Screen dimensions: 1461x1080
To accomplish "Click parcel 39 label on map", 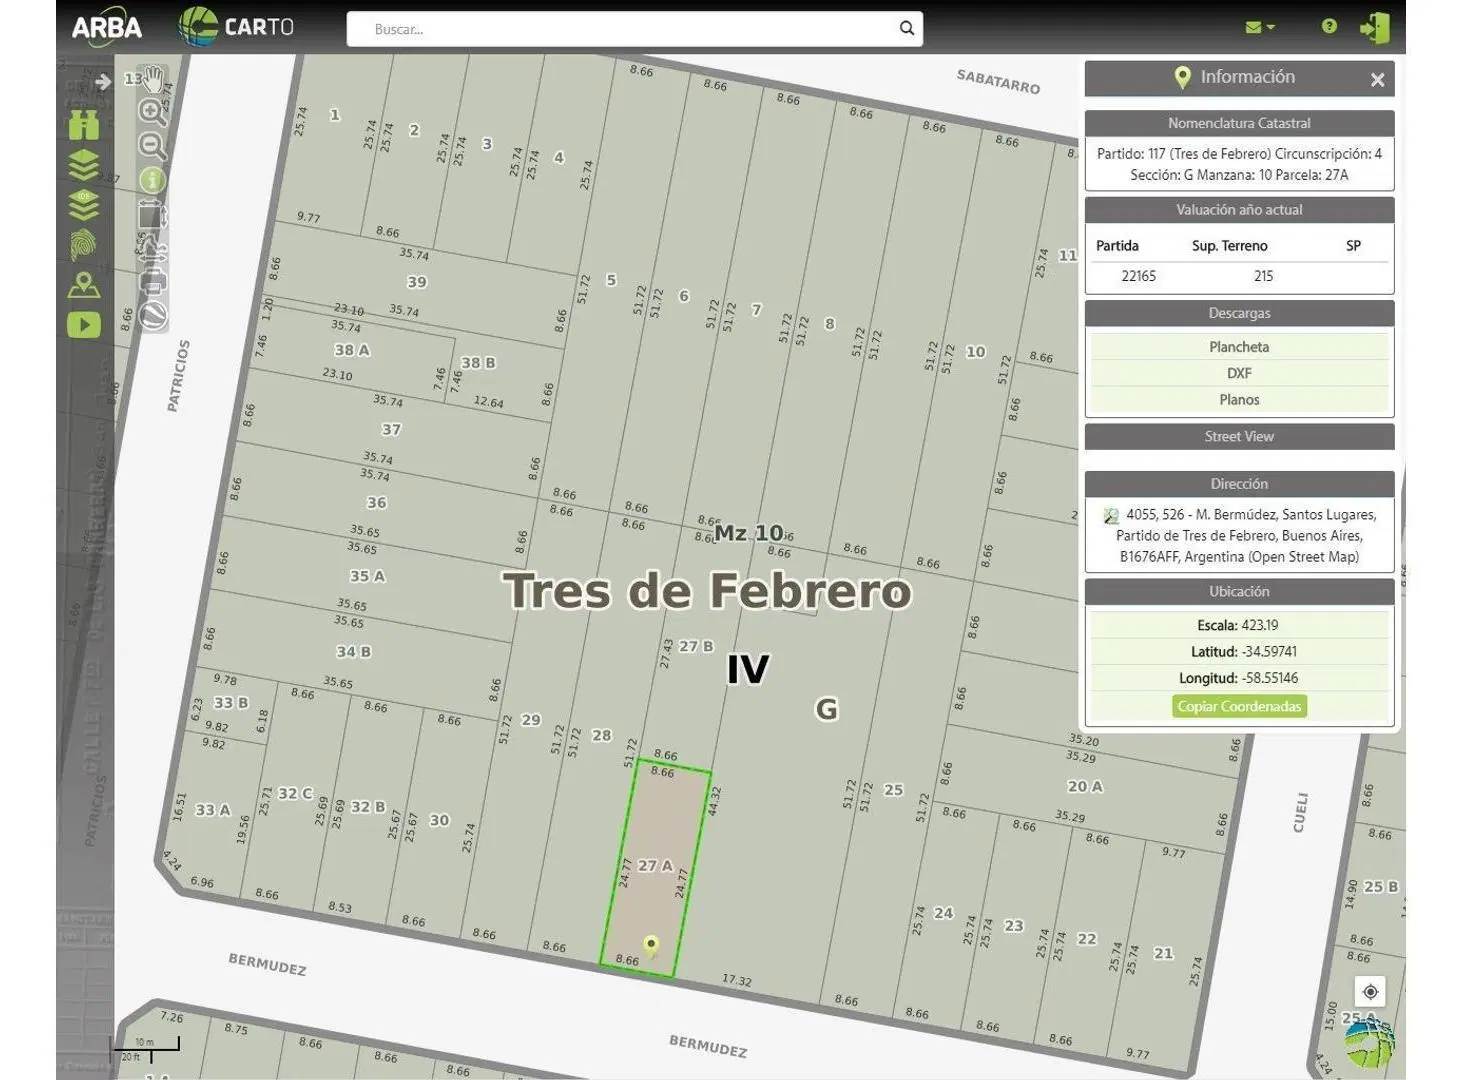I will tap(417, 282).
